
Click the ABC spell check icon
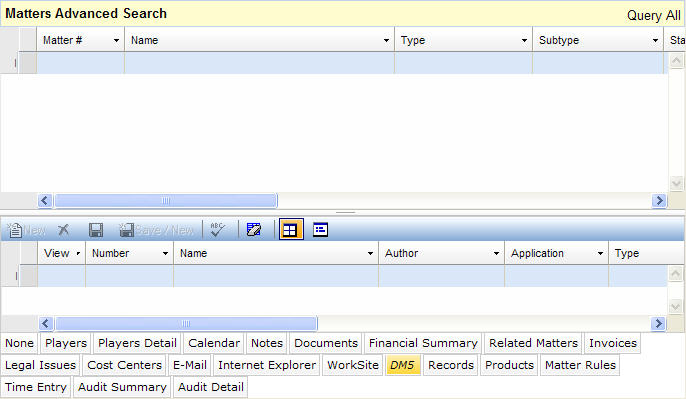[x=217, y=229]
